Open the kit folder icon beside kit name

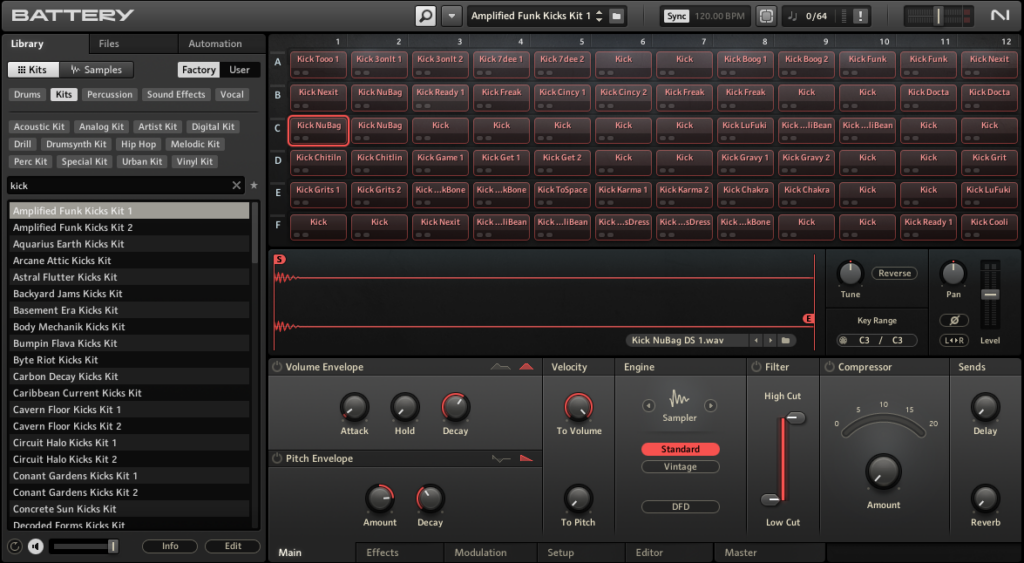[x=617, y=16]
